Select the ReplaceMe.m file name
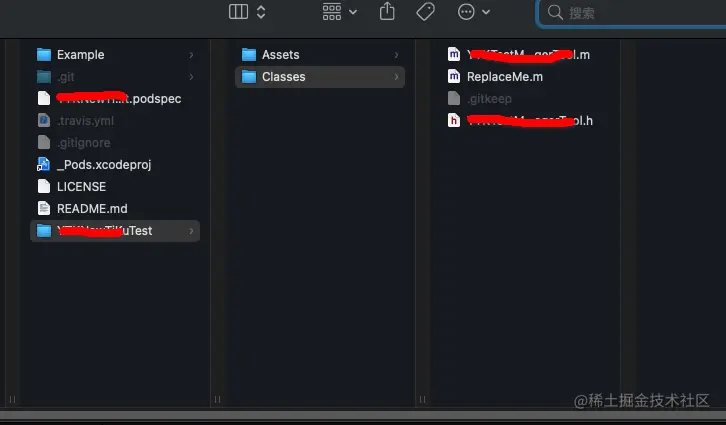 pos(505,77)
